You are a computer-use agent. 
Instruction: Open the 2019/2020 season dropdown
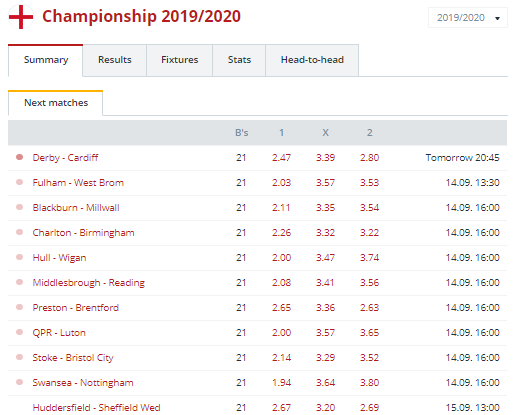[468, 18]
